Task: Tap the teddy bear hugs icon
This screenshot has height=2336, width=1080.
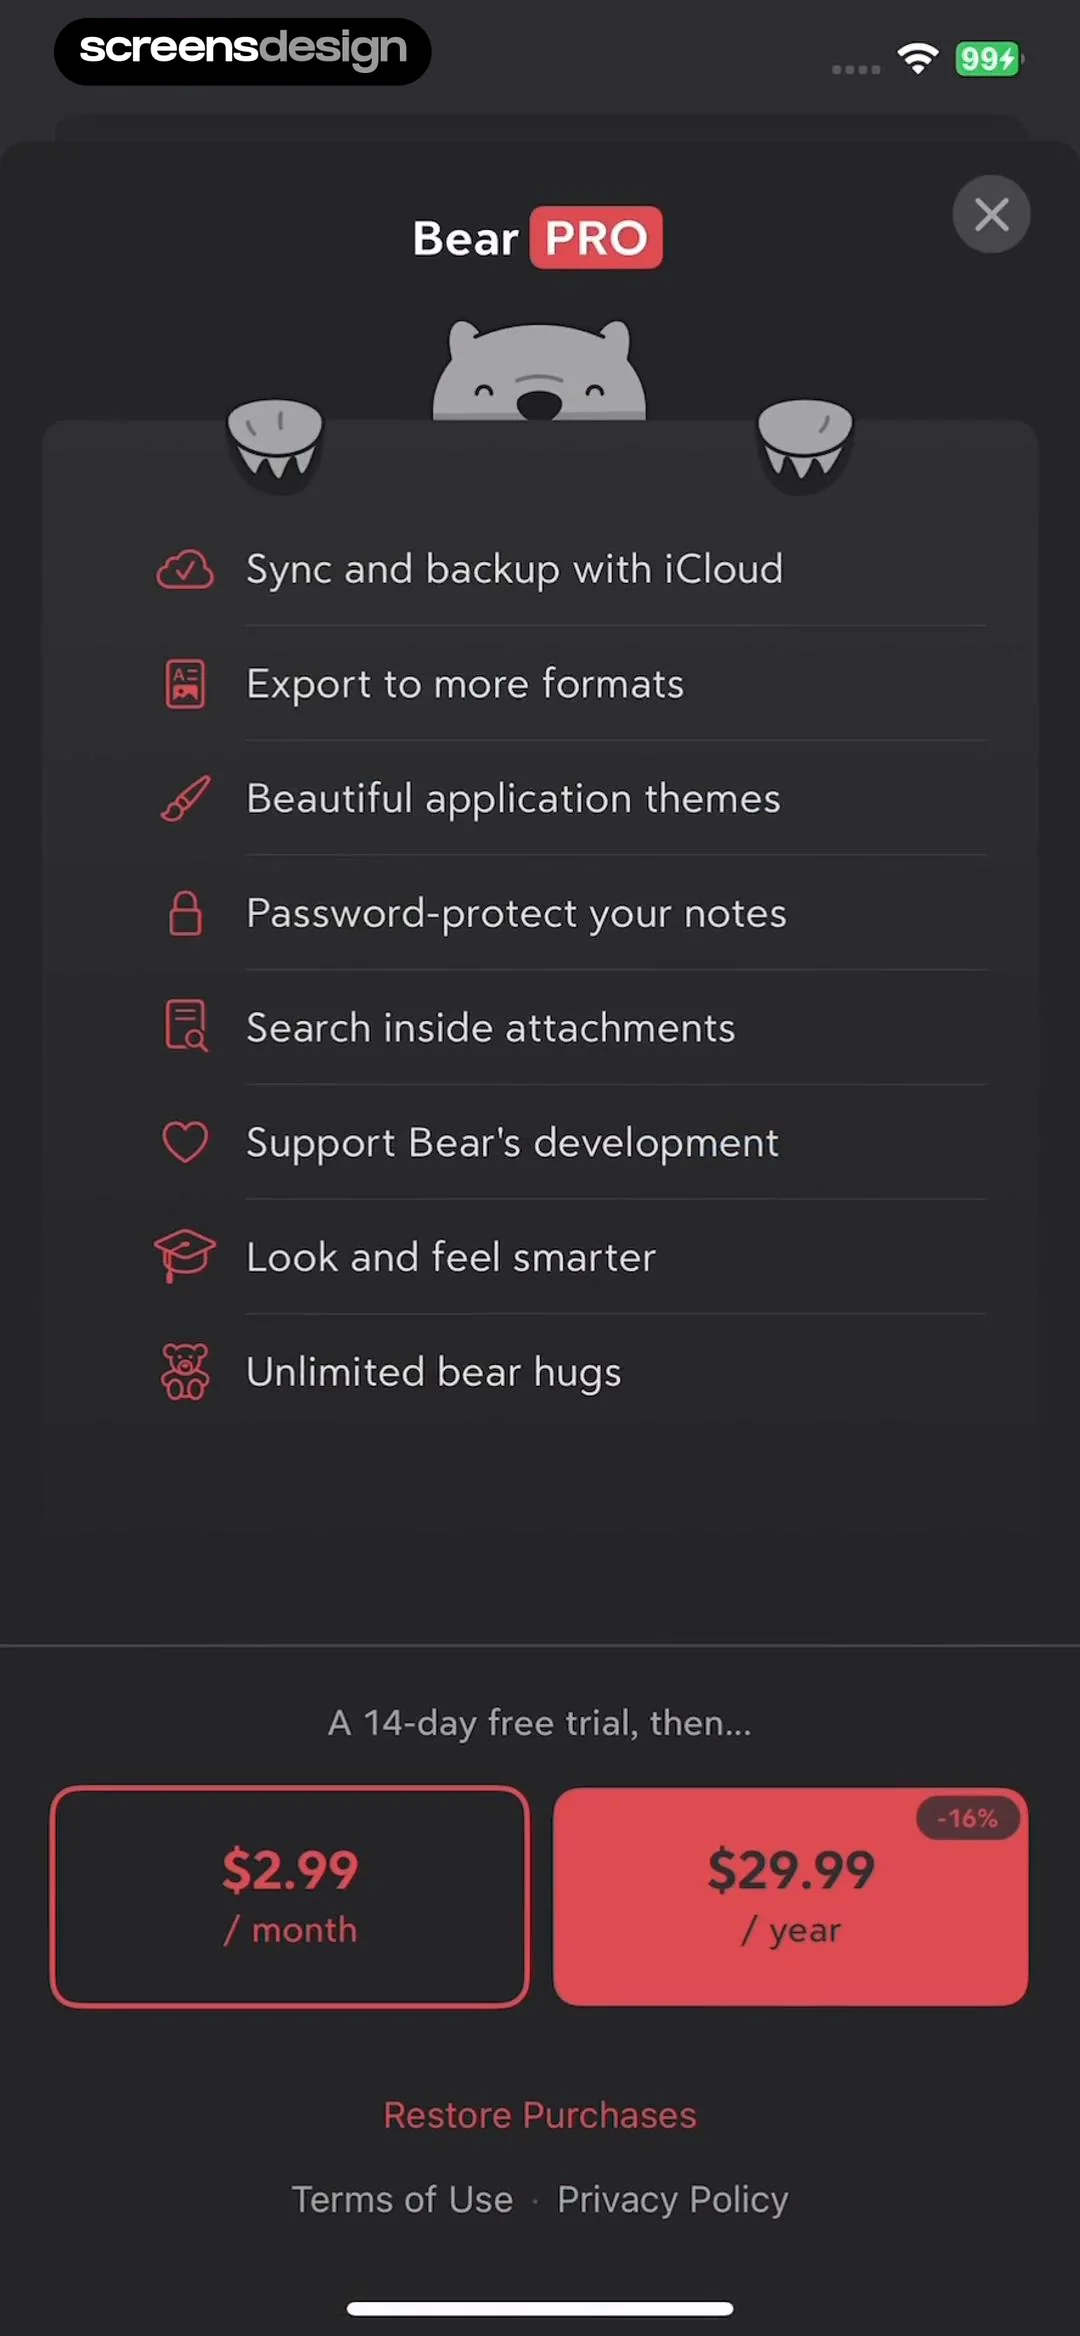Action: (185, 1371)
